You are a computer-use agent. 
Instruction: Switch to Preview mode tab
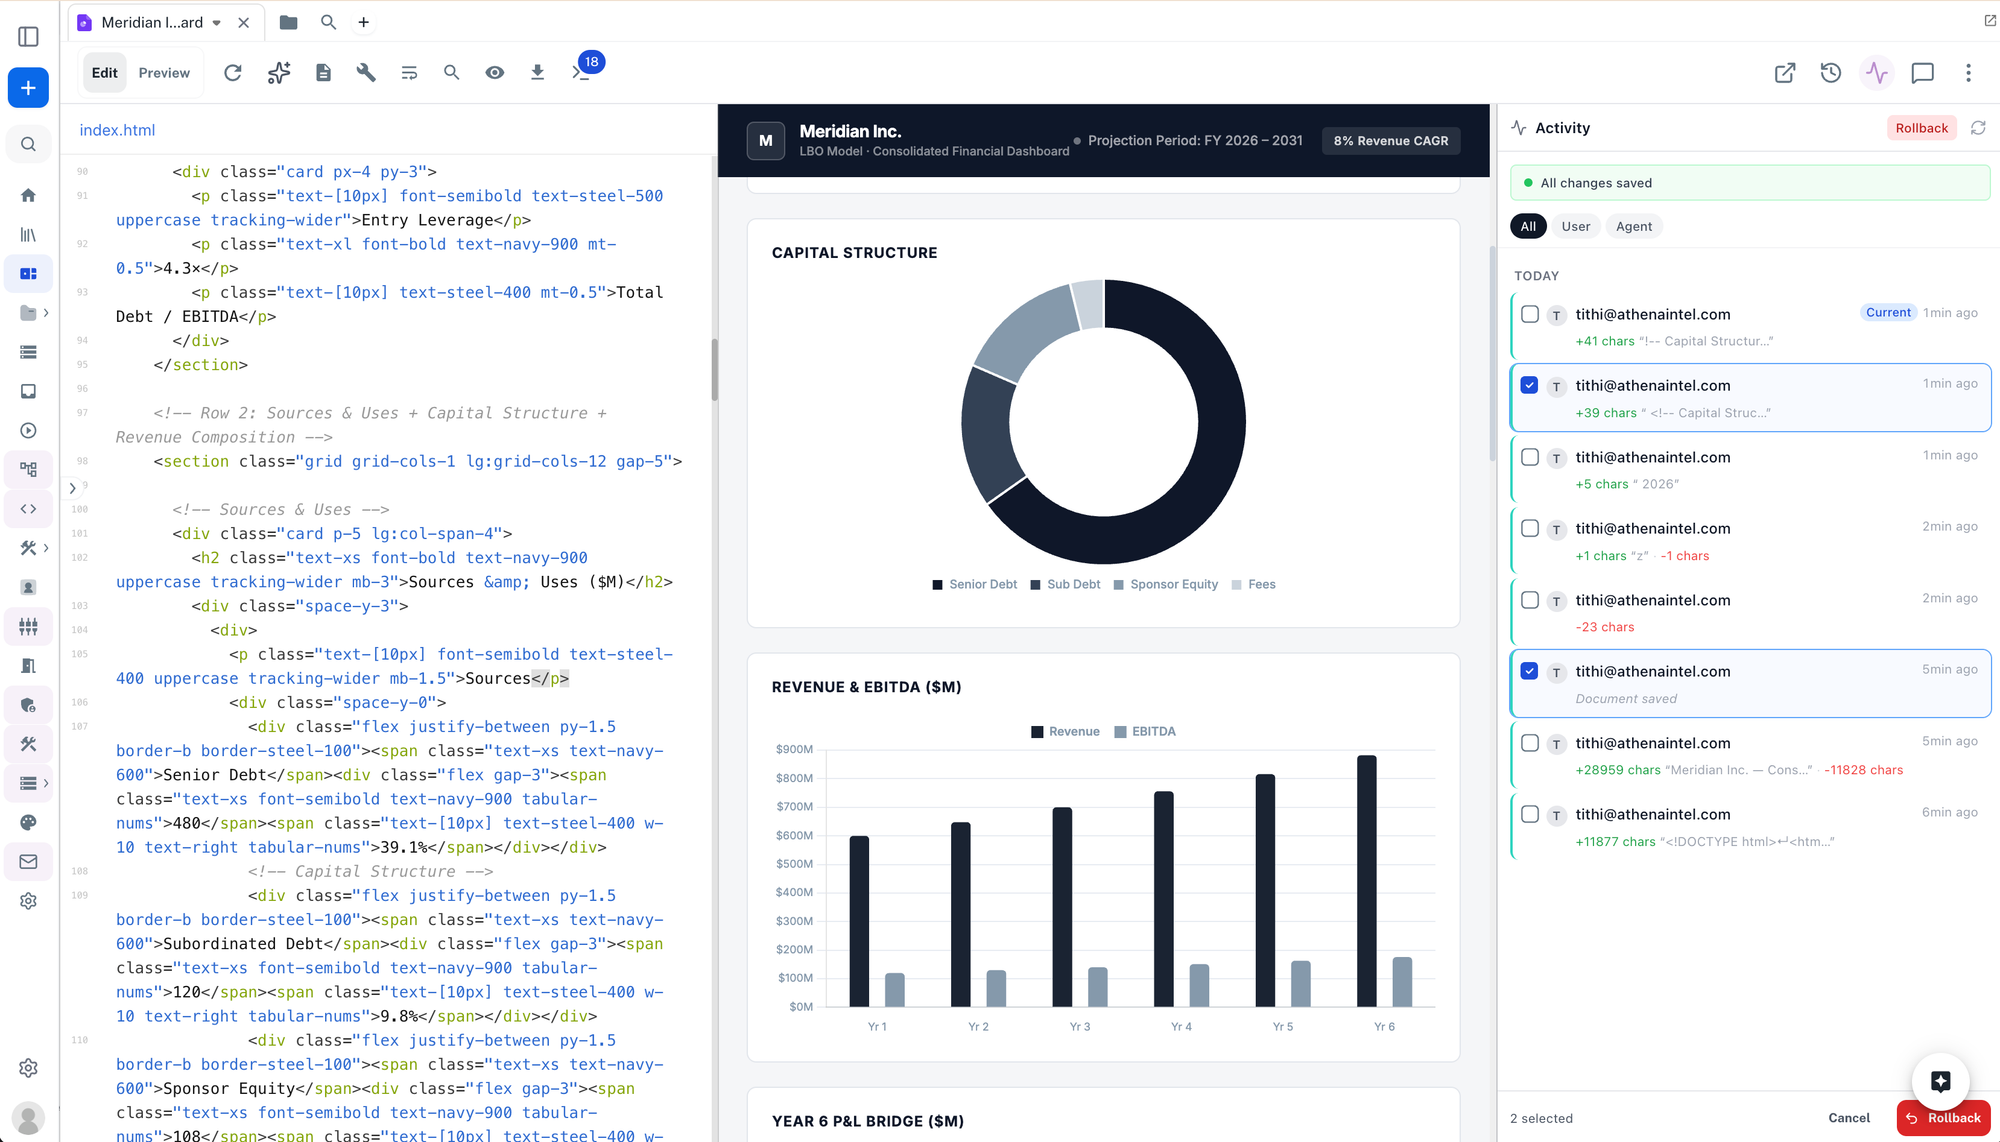[164, 72]
